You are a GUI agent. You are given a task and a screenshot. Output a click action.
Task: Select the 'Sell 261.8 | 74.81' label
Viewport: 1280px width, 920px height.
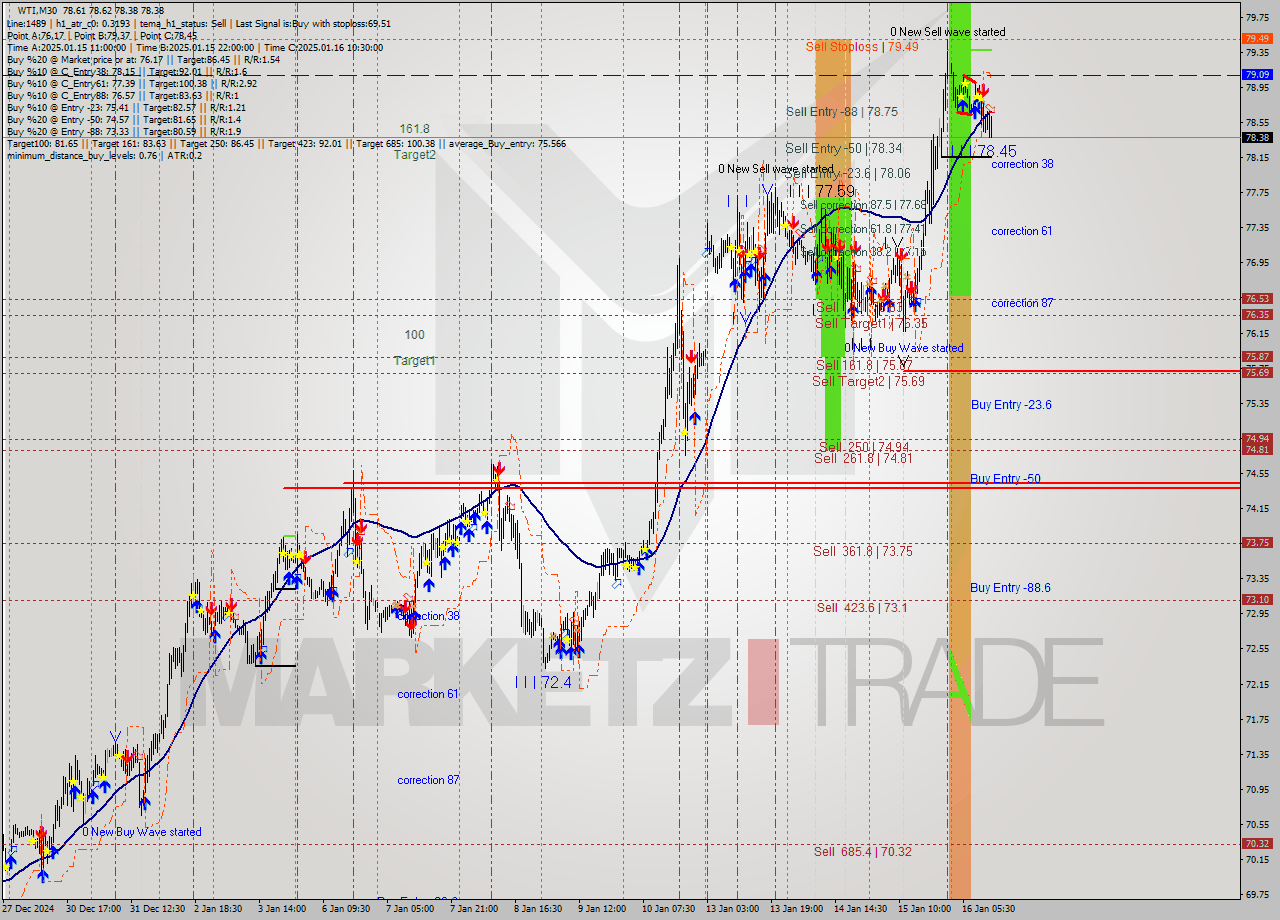point(863,458)
